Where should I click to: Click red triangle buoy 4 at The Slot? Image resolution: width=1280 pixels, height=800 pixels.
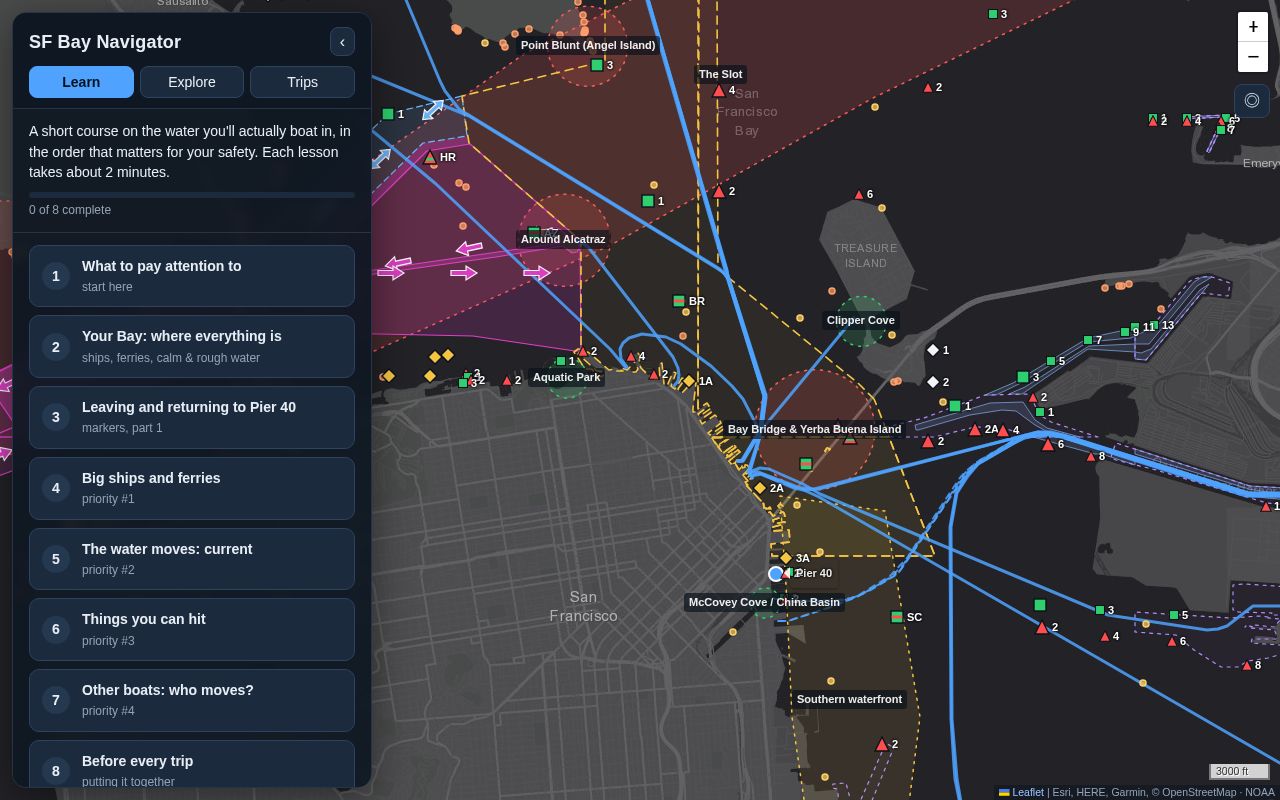pyautogui.click(x=718, y=91)
